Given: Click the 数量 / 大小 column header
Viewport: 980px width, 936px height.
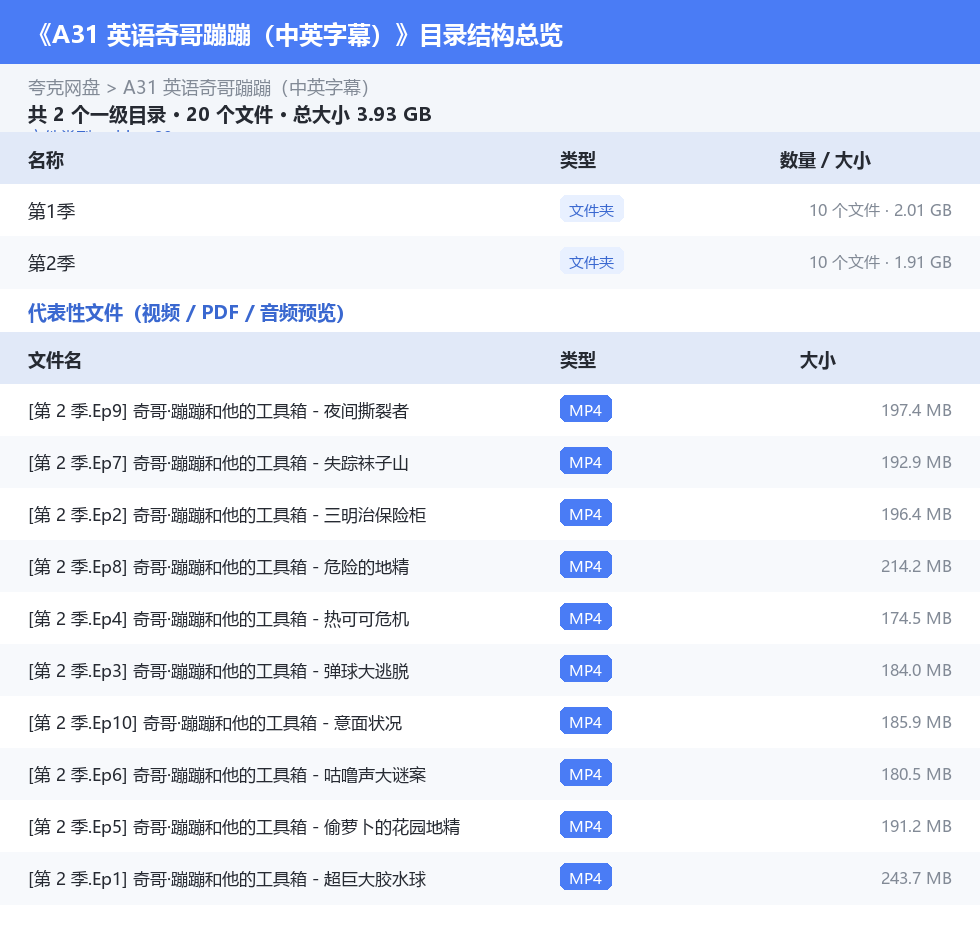Looking at the screenshot, I should (x=825, y=160).
